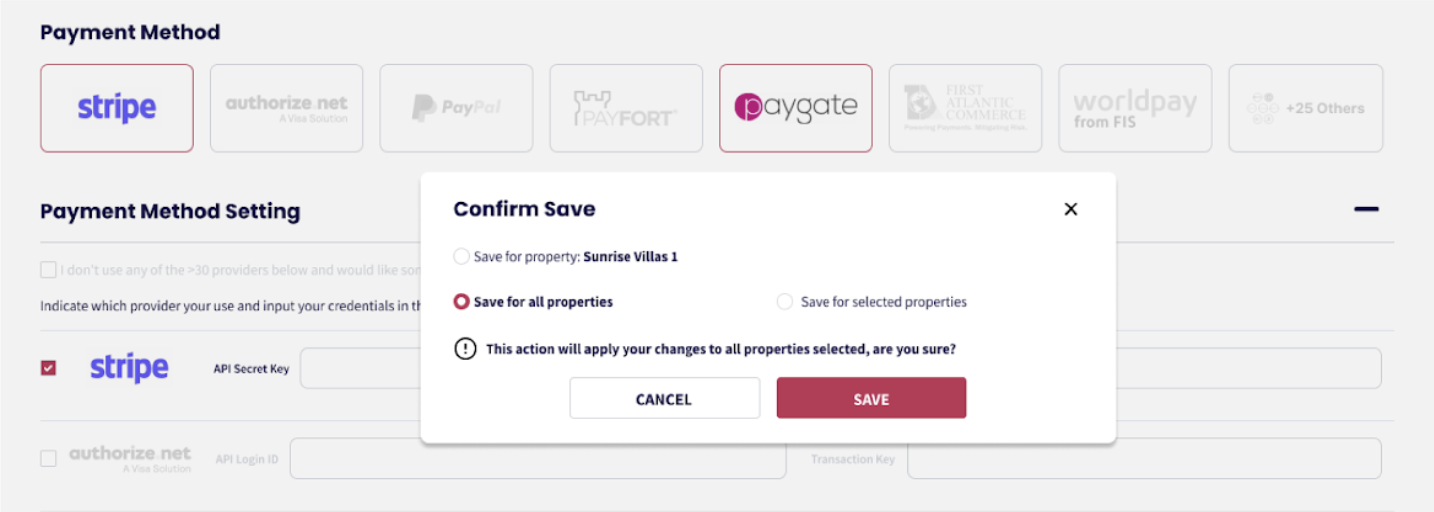Select Save for all properties option
Screen dimensions: 1434x512
click(x=462, y=302)
